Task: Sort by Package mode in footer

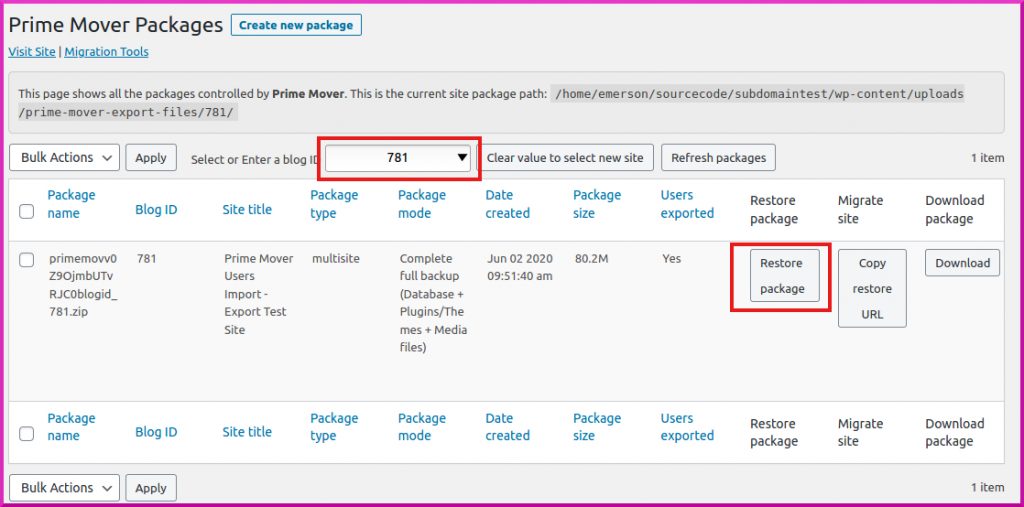Action: pyautogui.click(x=422, y=427)
